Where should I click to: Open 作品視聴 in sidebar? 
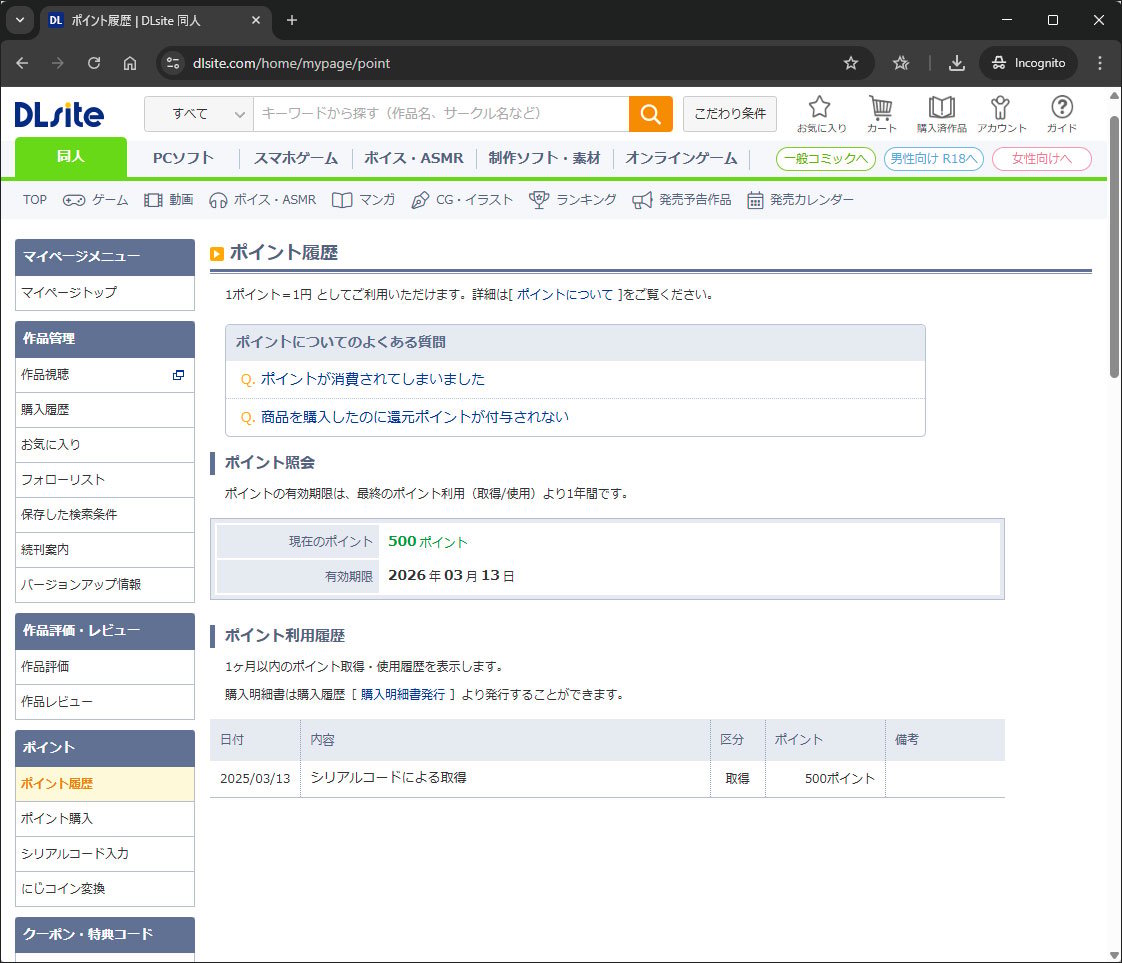(104, 375)
